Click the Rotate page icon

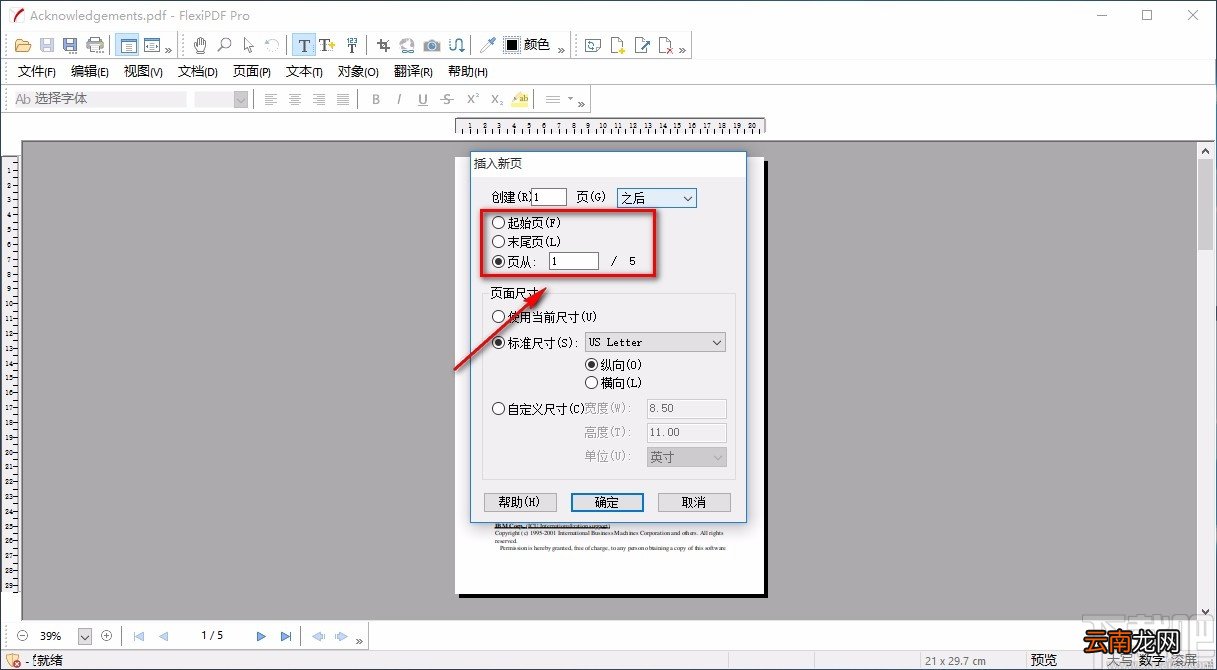coord(594,45)
